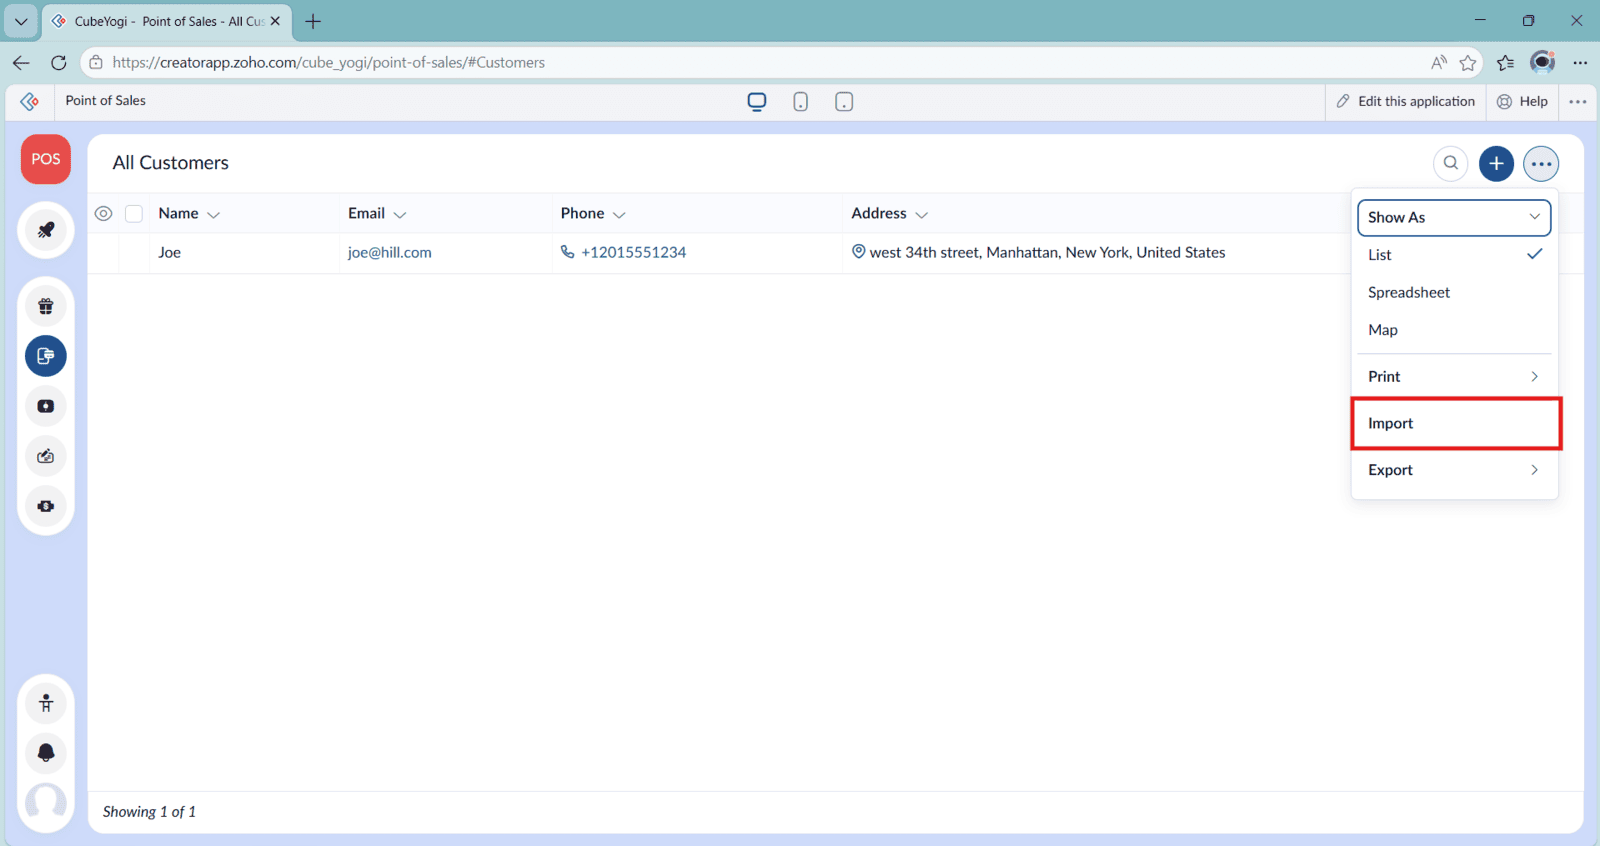Expand the Export submenu

coord(1454,470)
